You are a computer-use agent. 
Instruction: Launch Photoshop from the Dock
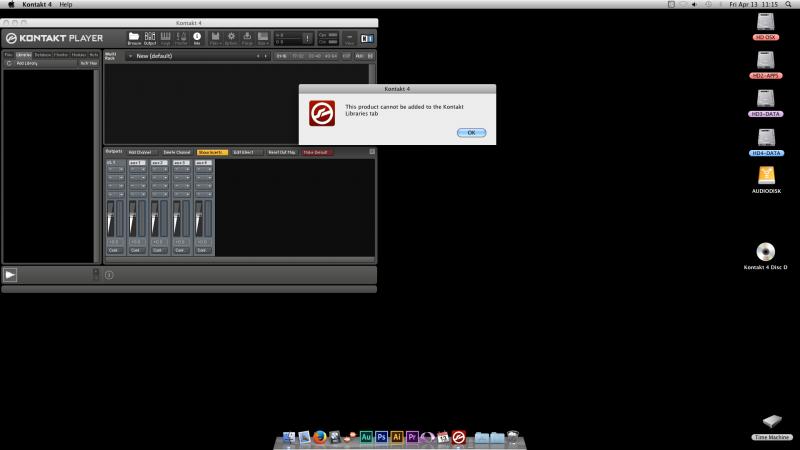point(381,437)
